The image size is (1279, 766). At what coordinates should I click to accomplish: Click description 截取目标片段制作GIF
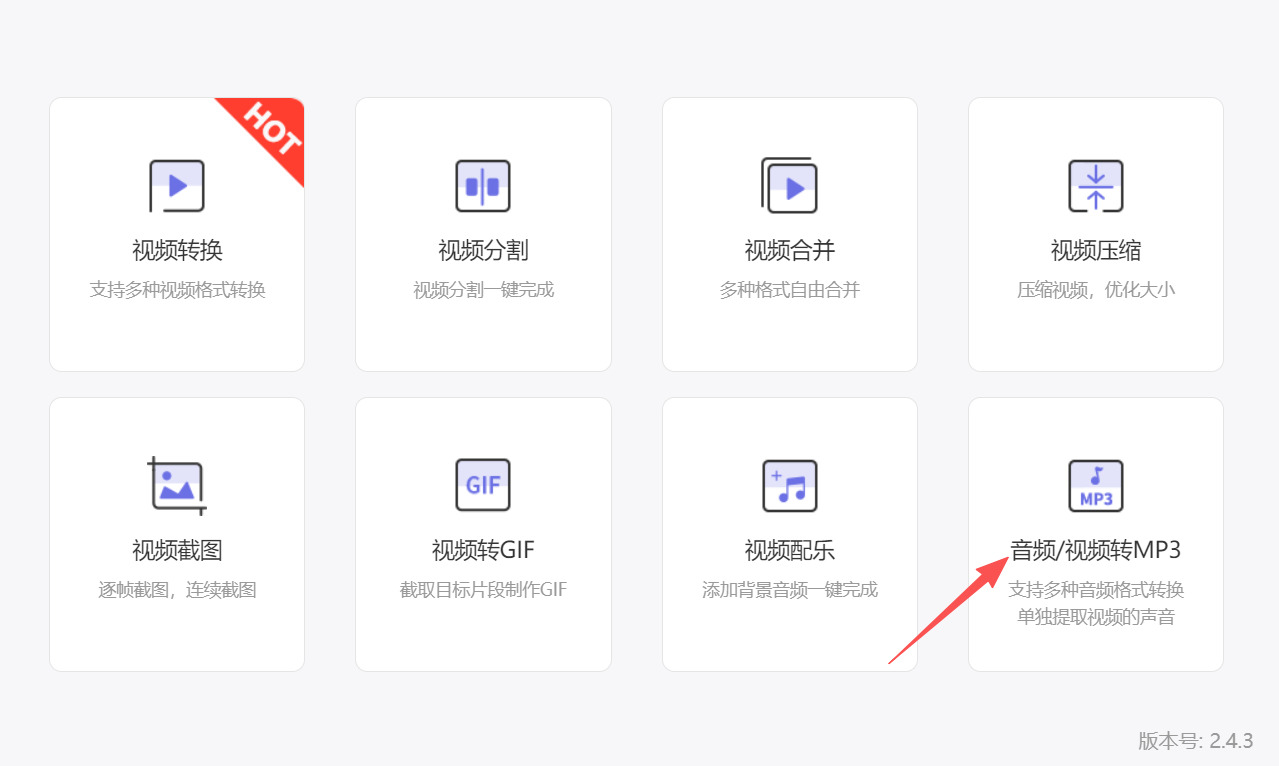click(x=483, y=590)
